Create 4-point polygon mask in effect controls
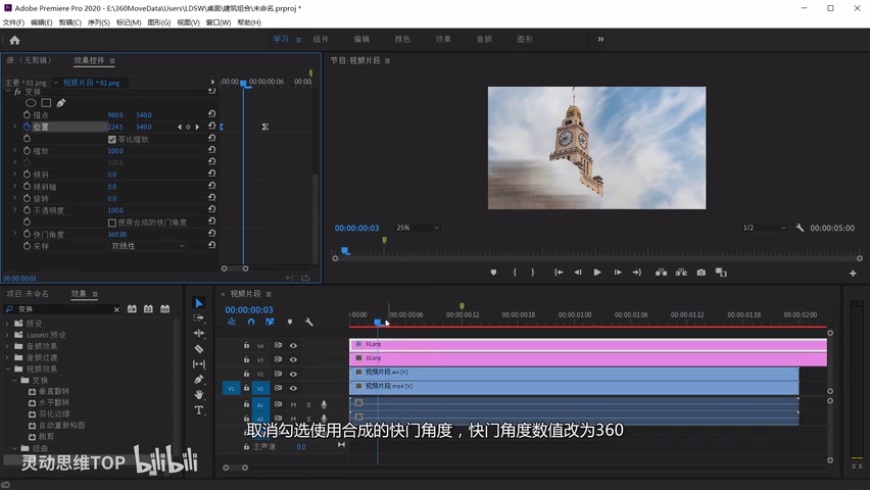Image resolution: width=870 pixels, height=490 pixels. point(46,103)
